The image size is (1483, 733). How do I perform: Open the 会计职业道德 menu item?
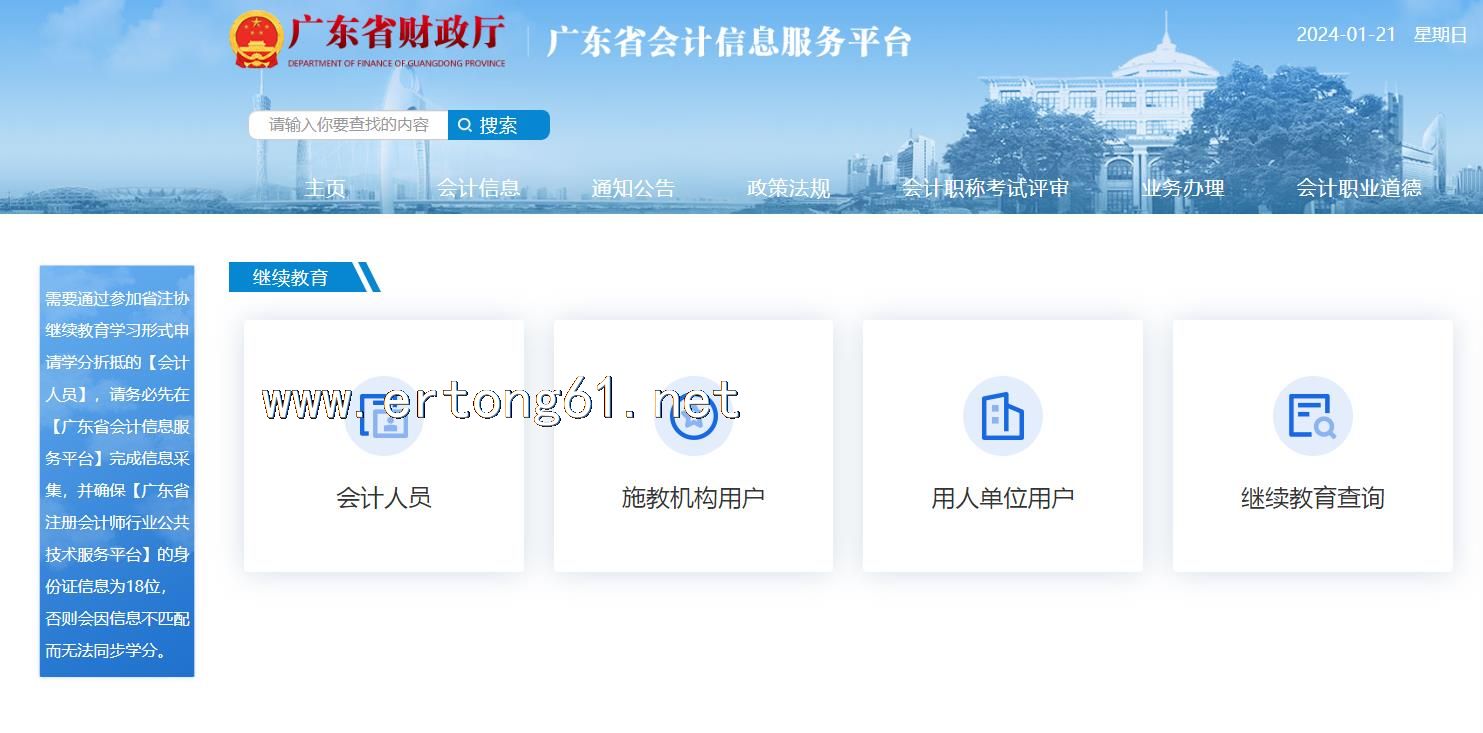(1358, 188)
